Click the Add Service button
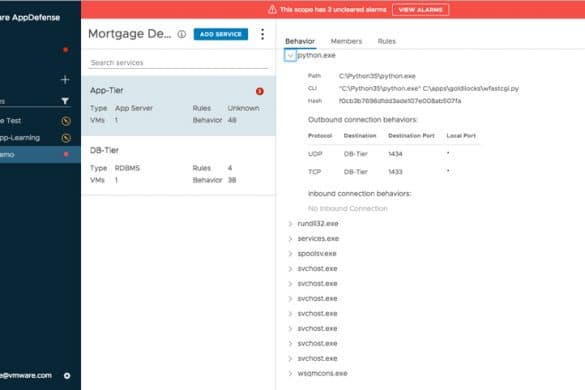The image size is (585, 390). click(220, 34)
